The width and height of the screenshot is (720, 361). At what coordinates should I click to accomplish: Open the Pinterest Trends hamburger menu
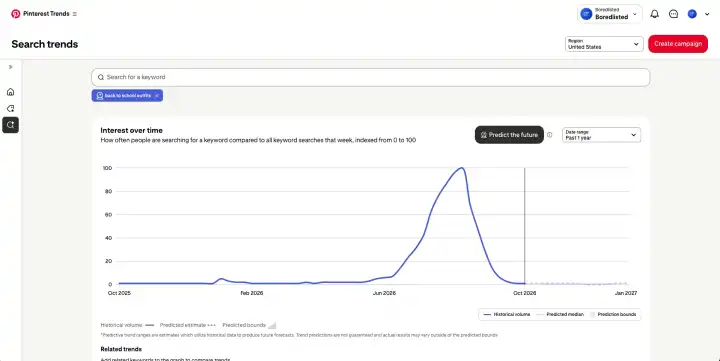click(75, 14)
